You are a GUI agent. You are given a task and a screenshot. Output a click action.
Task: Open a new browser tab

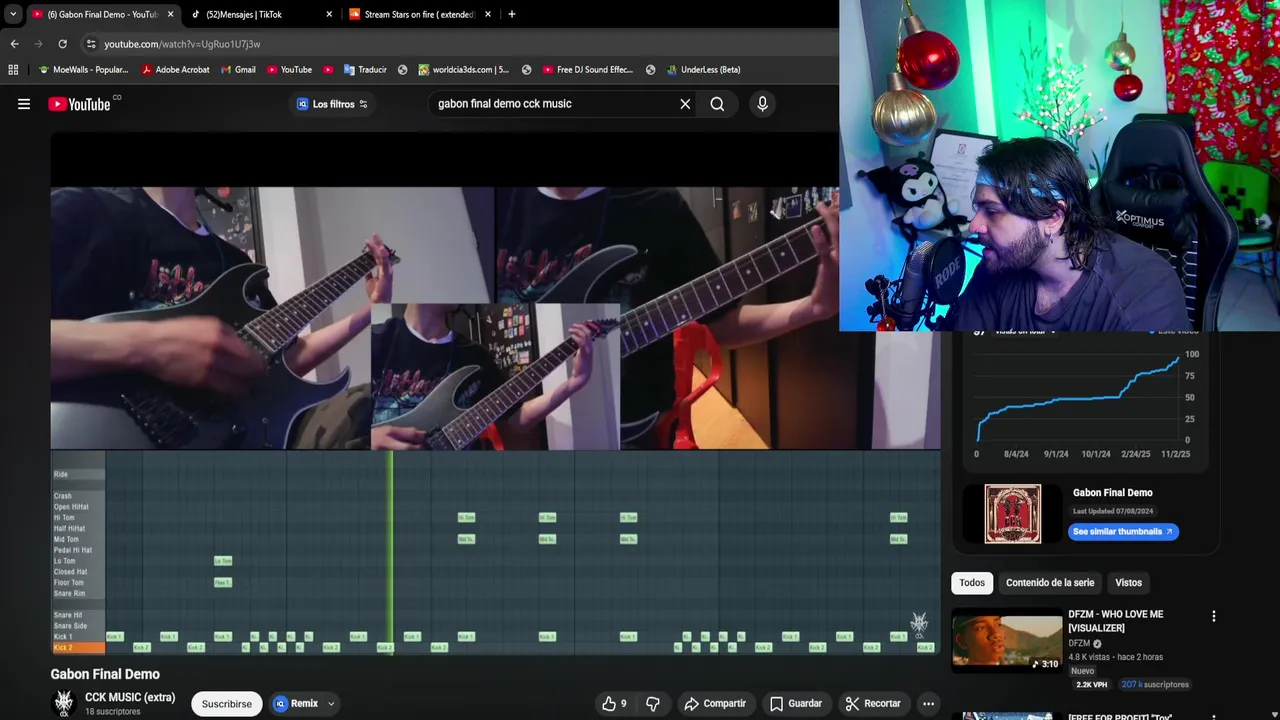[512, 14]
